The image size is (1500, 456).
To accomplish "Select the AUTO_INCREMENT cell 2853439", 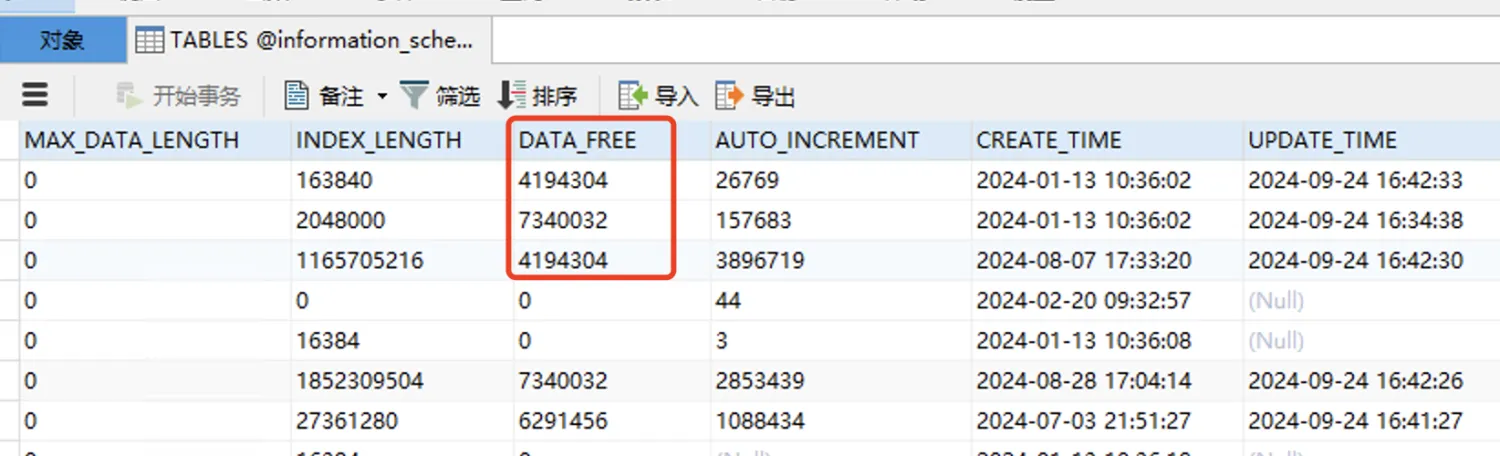I will (x=841, y=380).
